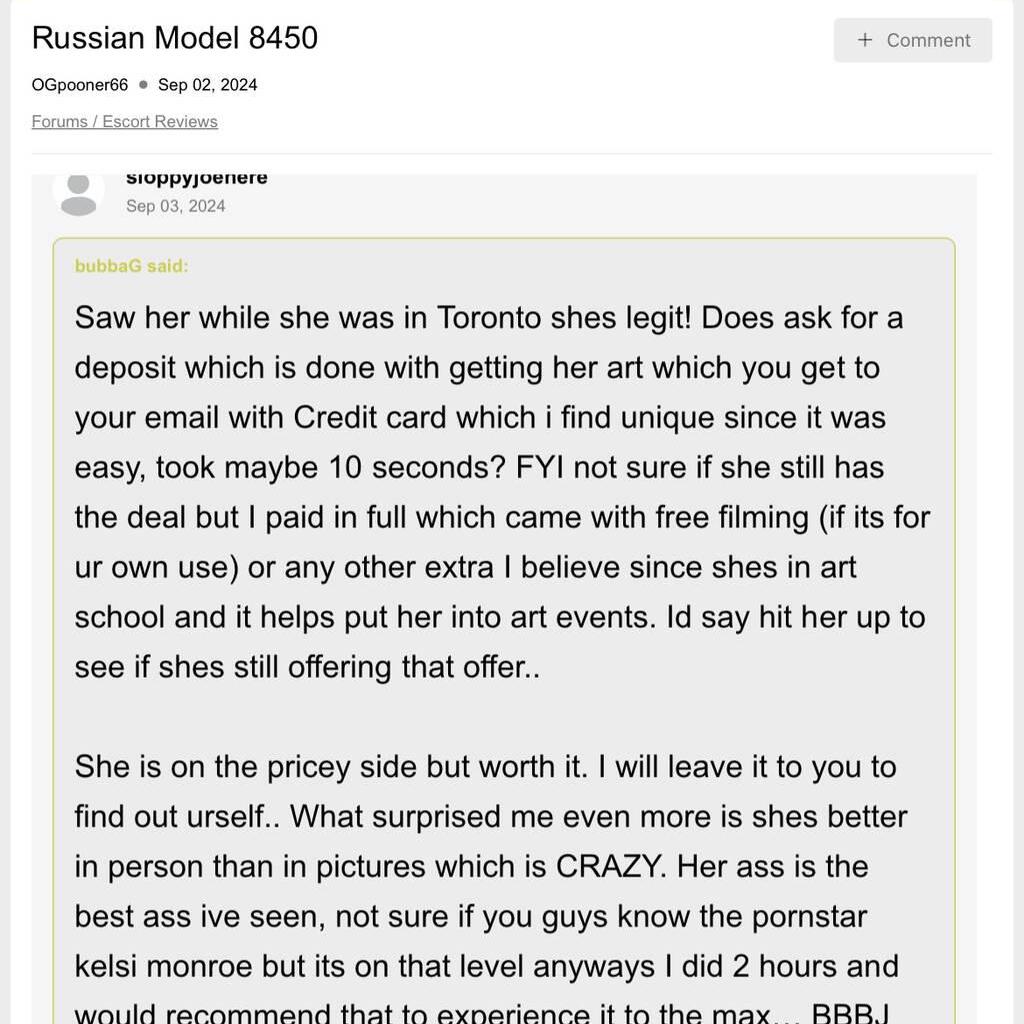Viewport: 1024px width, 1024px height.
Task: Click the plus icon in the Comment button
Action: [862, 40]
